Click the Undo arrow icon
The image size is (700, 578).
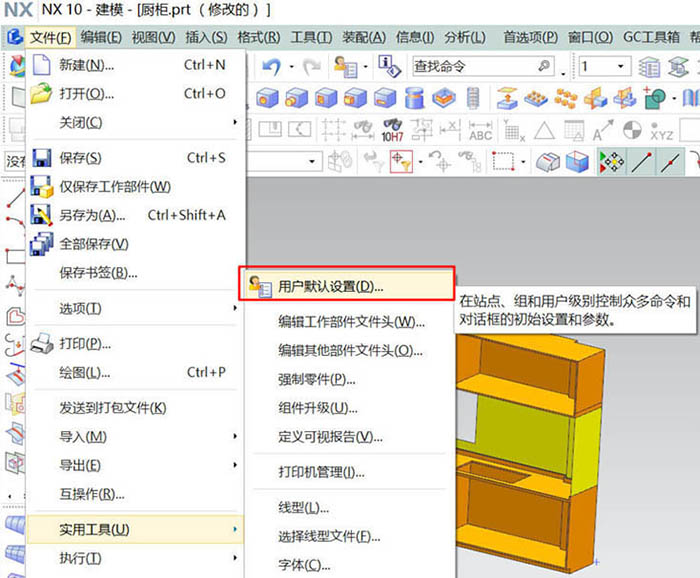271,67
